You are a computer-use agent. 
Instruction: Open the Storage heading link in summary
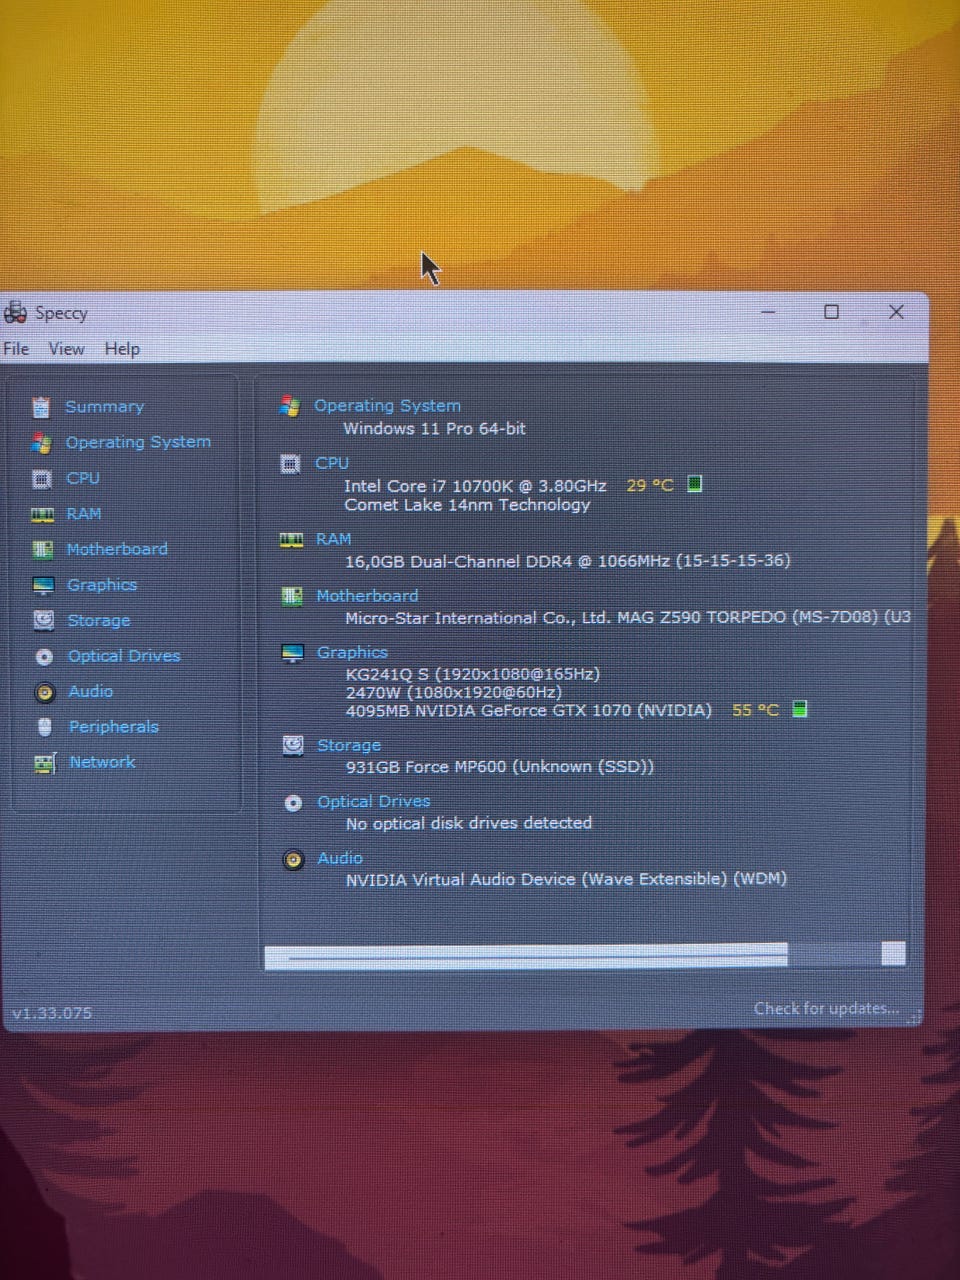[x=349, y=745]
